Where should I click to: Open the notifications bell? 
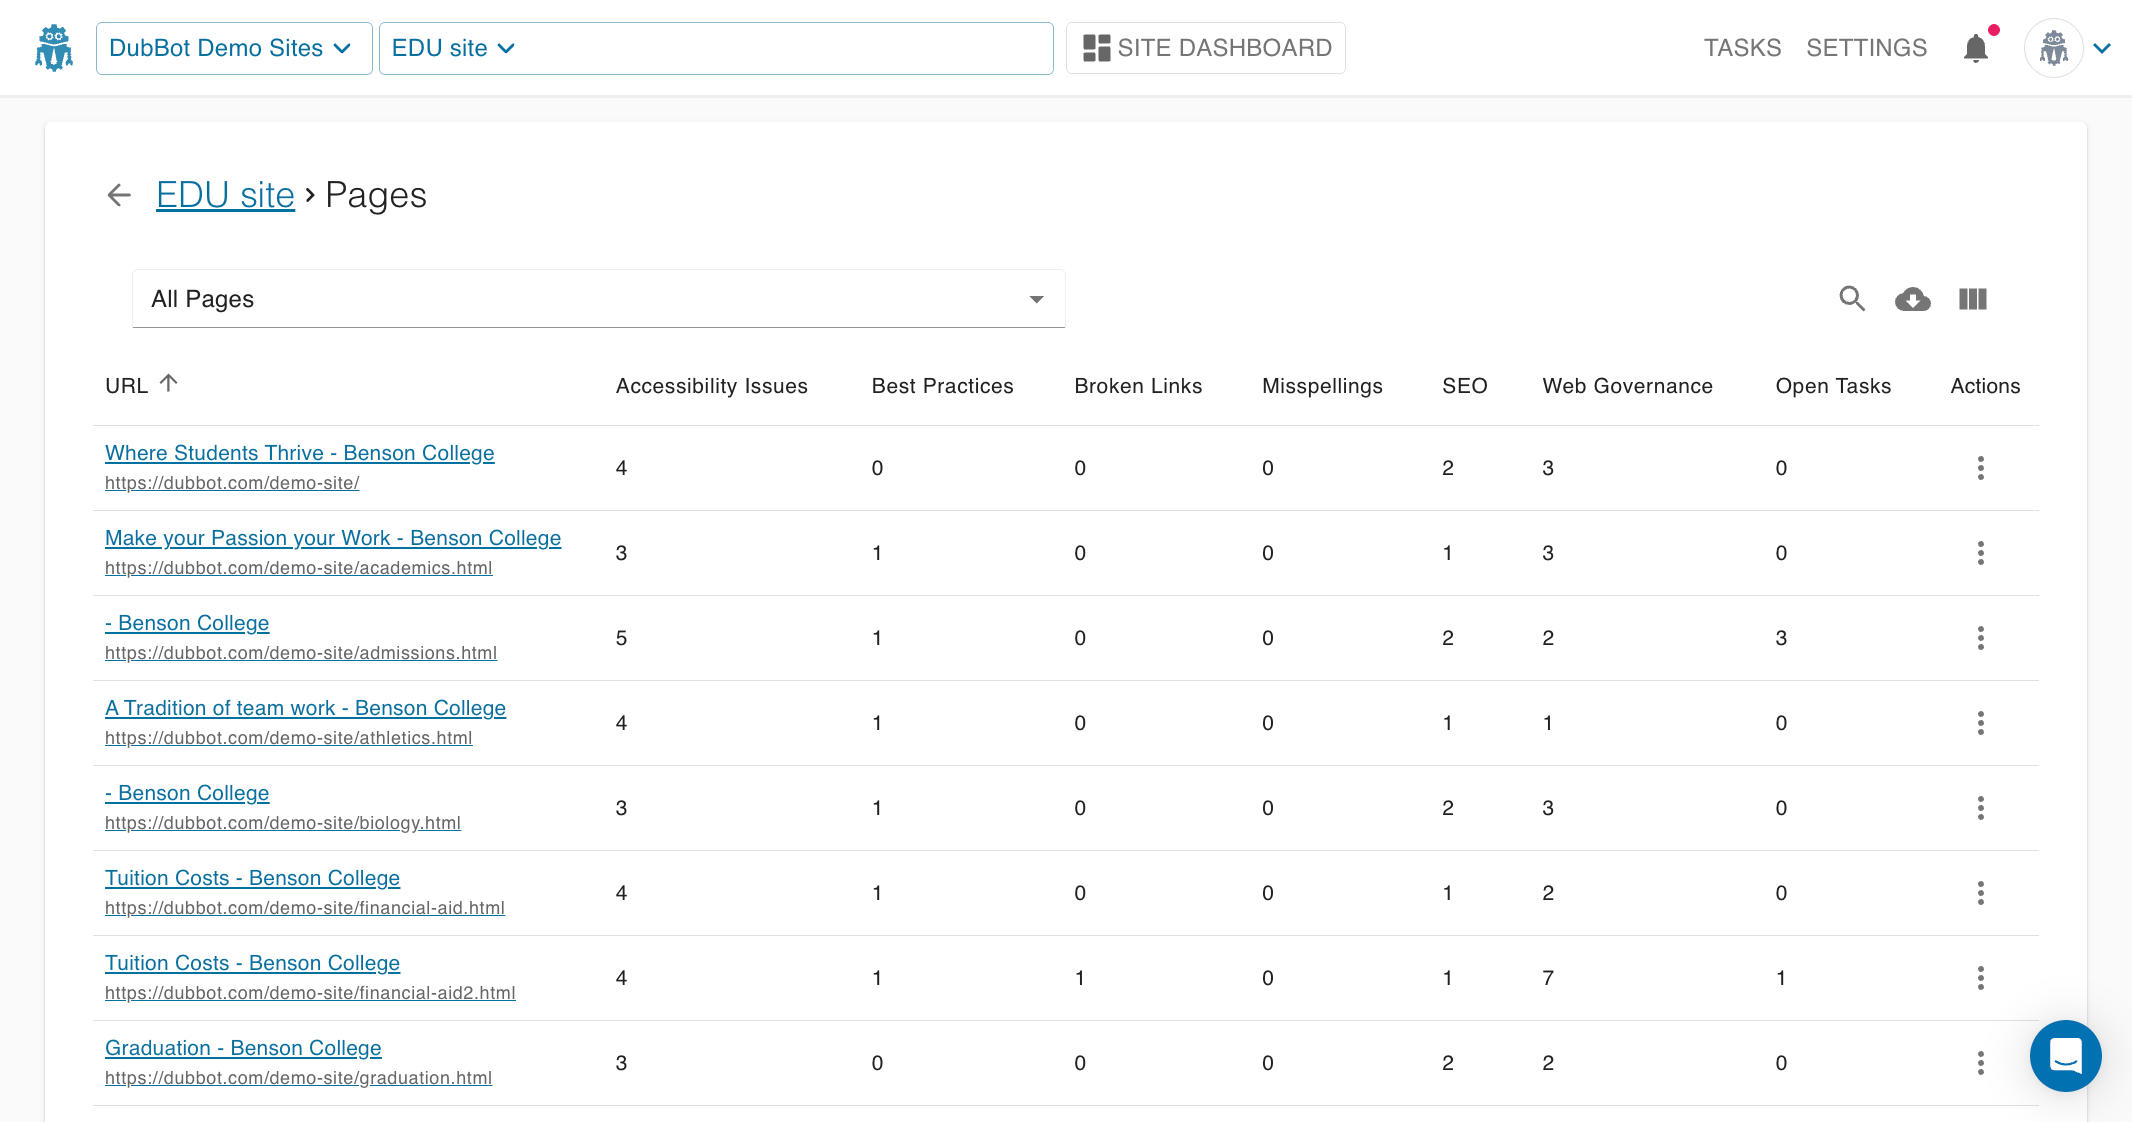[x=1975, y=48]
